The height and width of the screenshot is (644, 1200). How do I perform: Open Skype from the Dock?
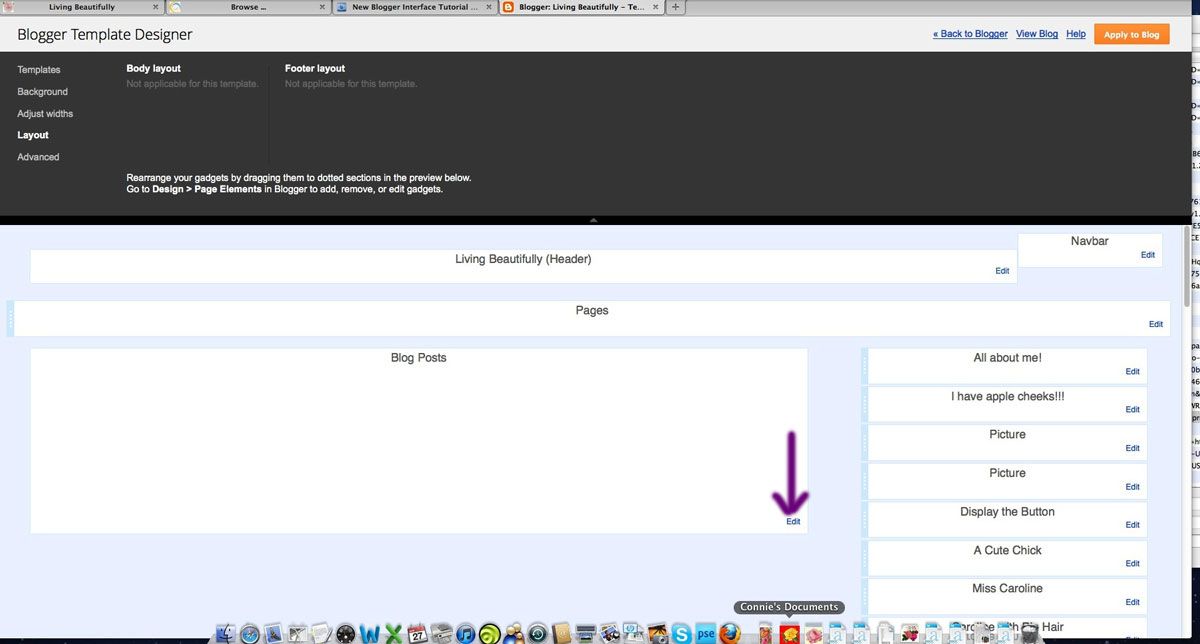pyautogui.click(x=683, y=634)
